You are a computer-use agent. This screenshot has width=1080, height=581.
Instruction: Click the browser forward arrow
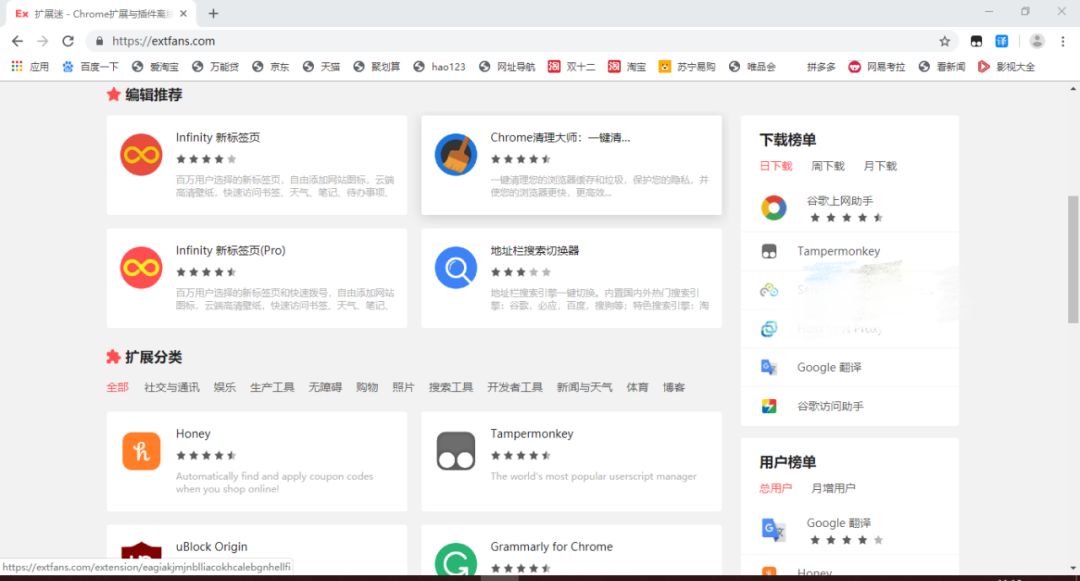43,41
